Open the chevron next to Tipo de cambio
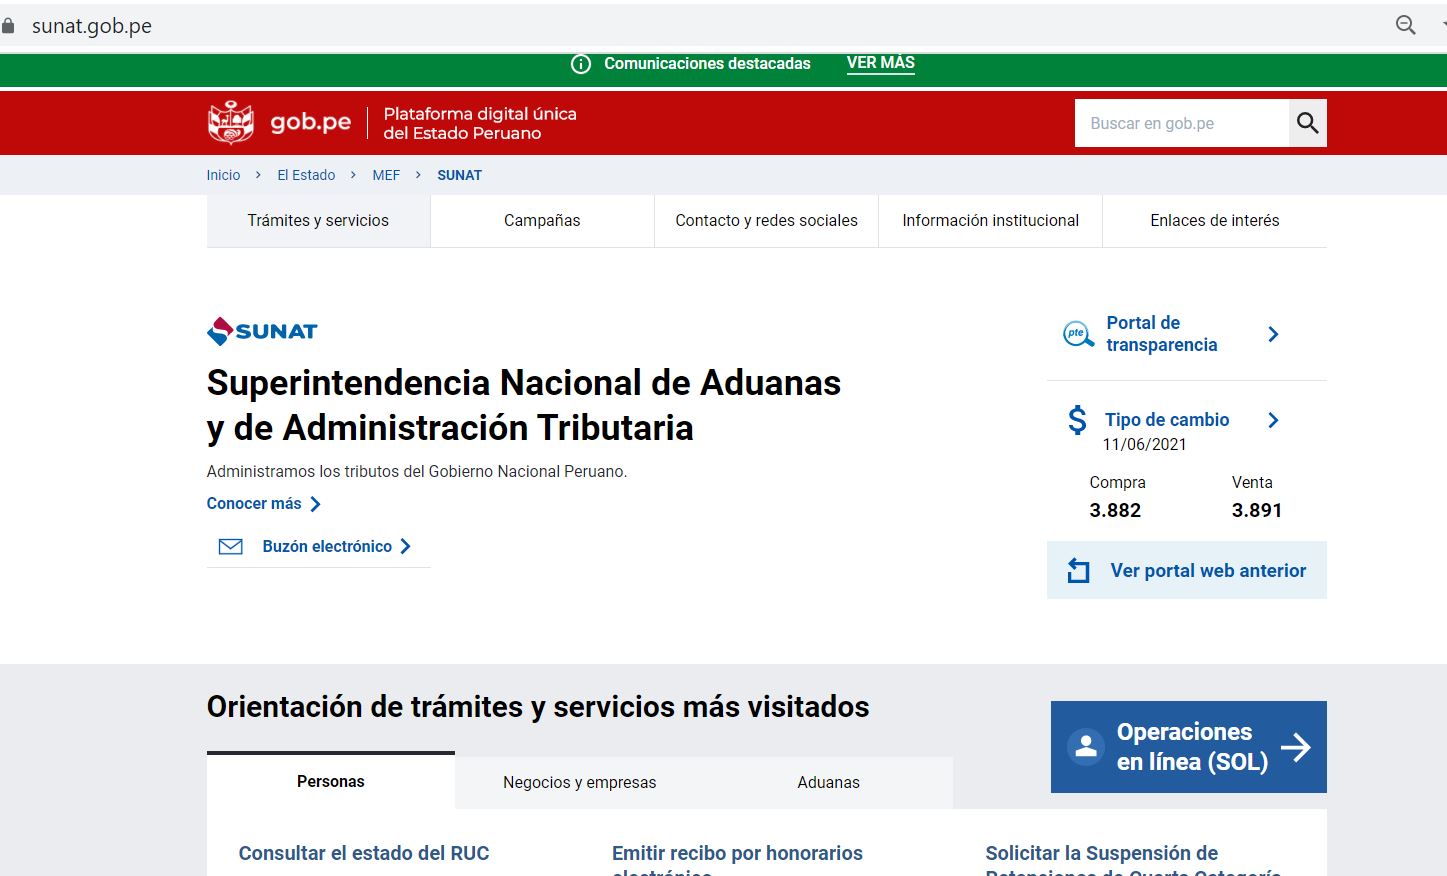This screenshot has height=876, width=1447. click(x=1273, y=420)
